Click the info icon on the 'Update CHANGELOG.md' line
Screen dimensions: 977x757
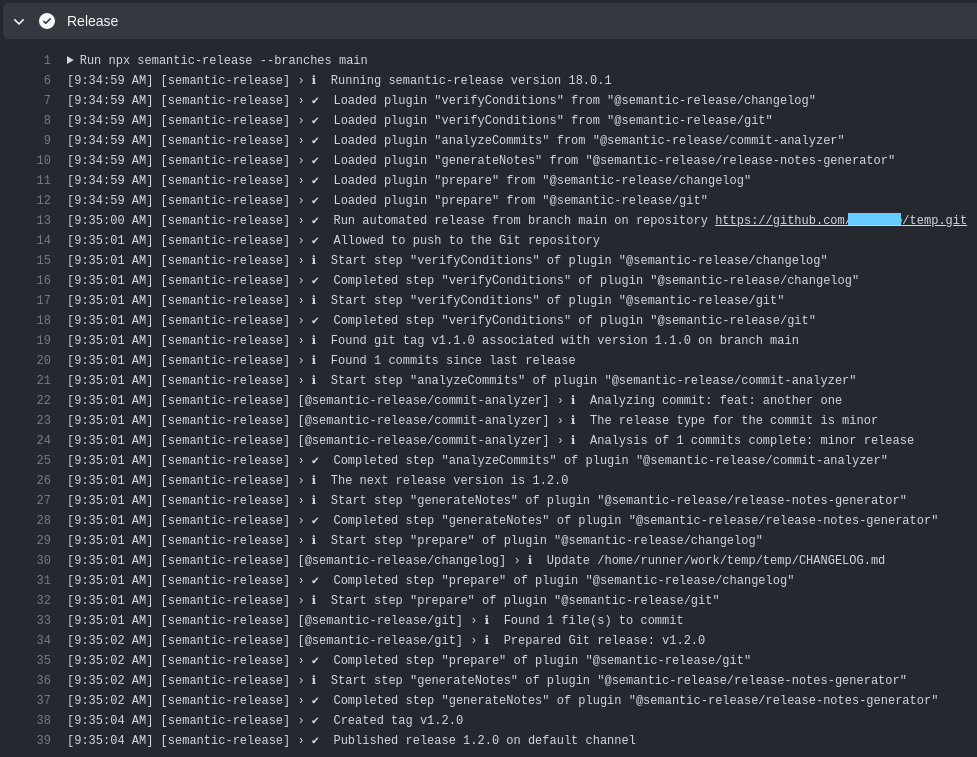[531, 560]
